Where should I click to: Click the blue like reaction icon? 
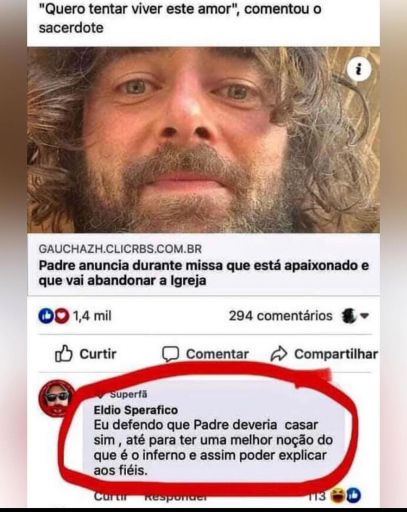[x=46, y=316]
